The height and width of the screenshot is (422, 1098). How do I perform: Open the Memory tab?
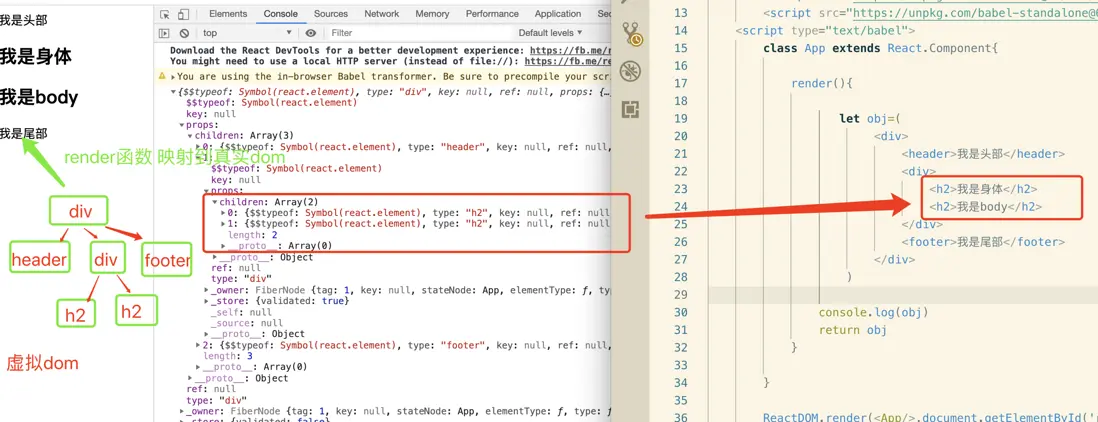(x=432, y=13)
